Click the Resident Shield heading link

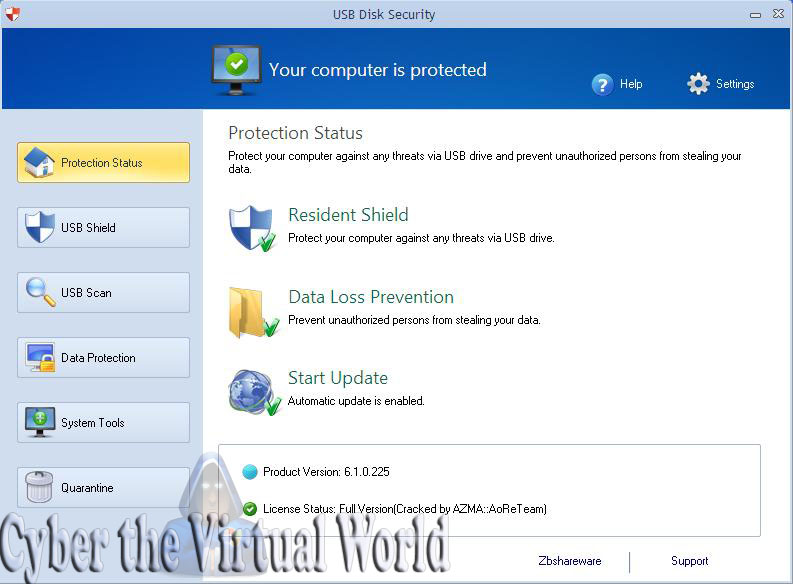[x=348, y=215]
